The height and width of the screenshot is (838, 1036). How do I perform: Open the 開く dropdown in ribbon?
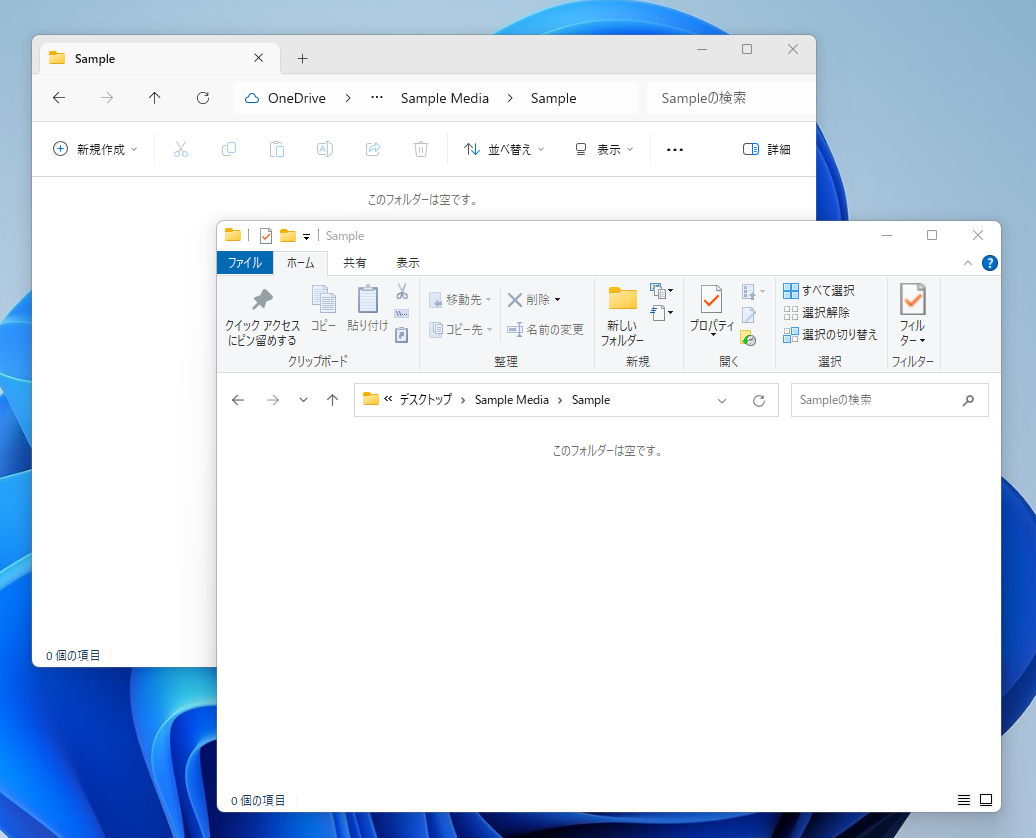(753, 291)
